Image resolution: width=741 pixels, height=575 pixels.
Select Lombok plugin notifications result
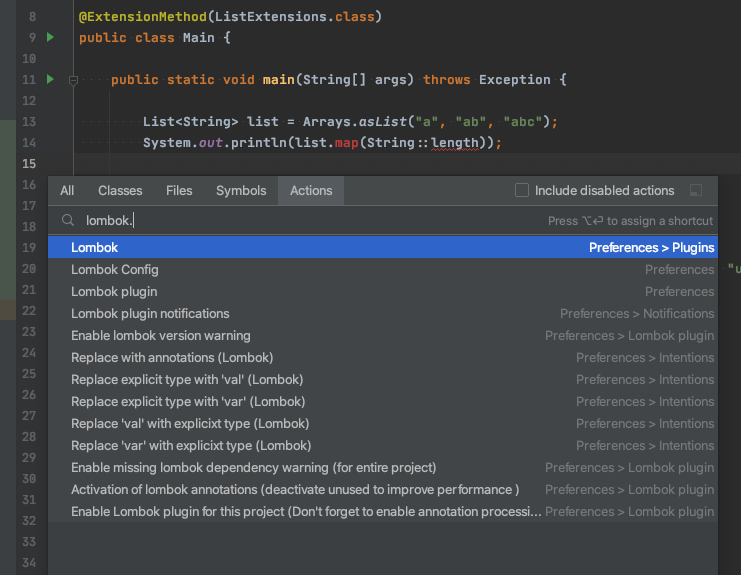click(383, 314)
